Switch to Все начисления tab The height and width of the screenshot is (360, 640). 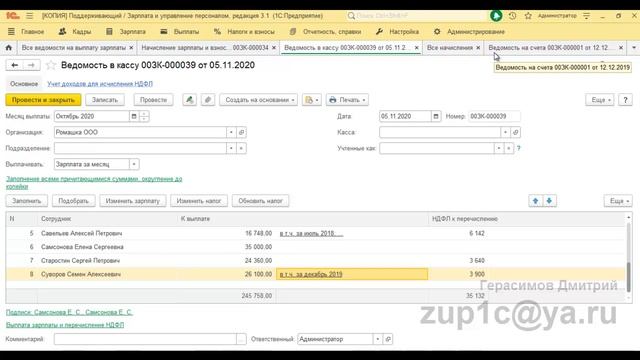(x=450, y=48)
